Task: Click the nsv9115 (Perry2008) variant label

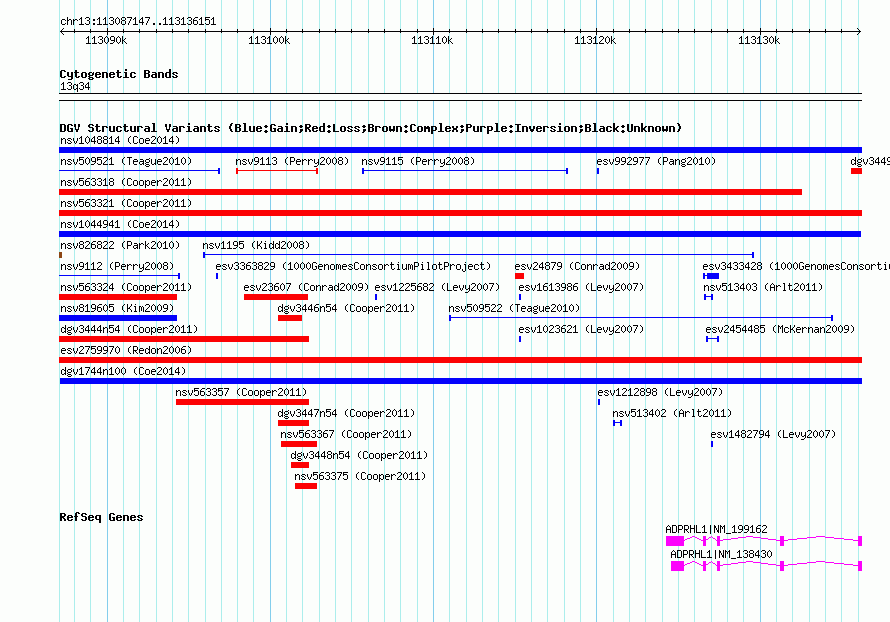Action: [x=418, y=161]
